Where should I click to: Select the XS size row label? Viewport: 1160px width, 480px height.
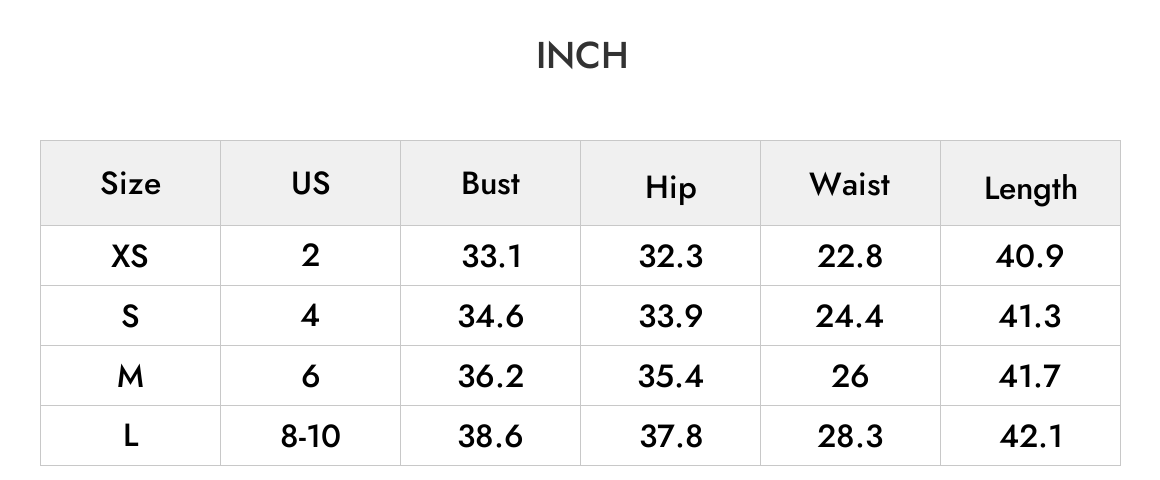(x=130, y=256)
